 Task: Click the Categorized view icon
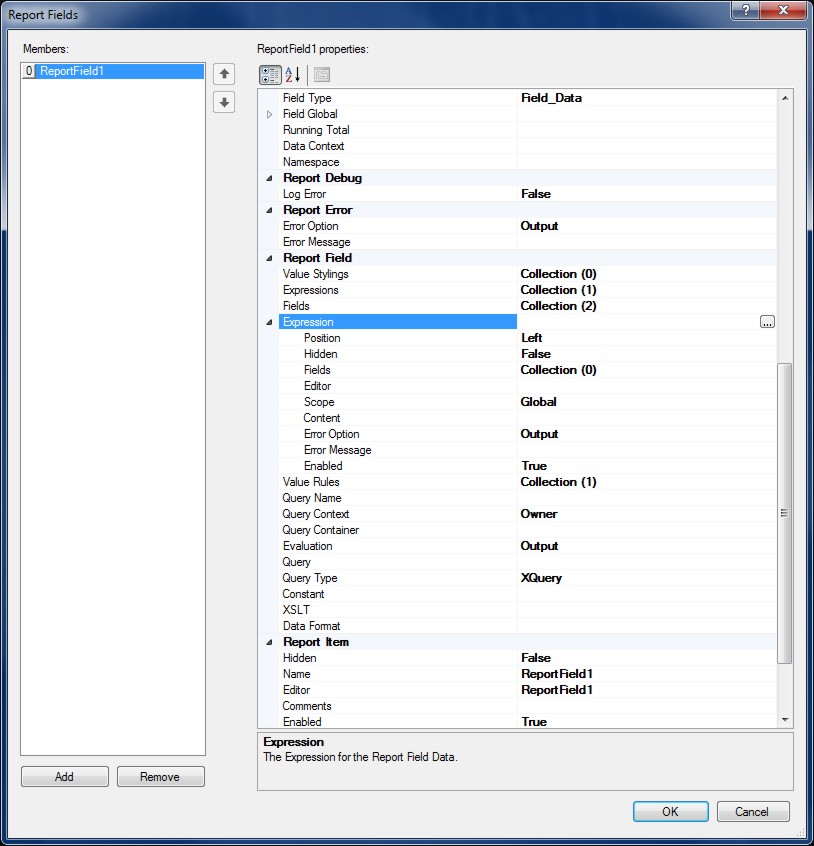[270, 75]
